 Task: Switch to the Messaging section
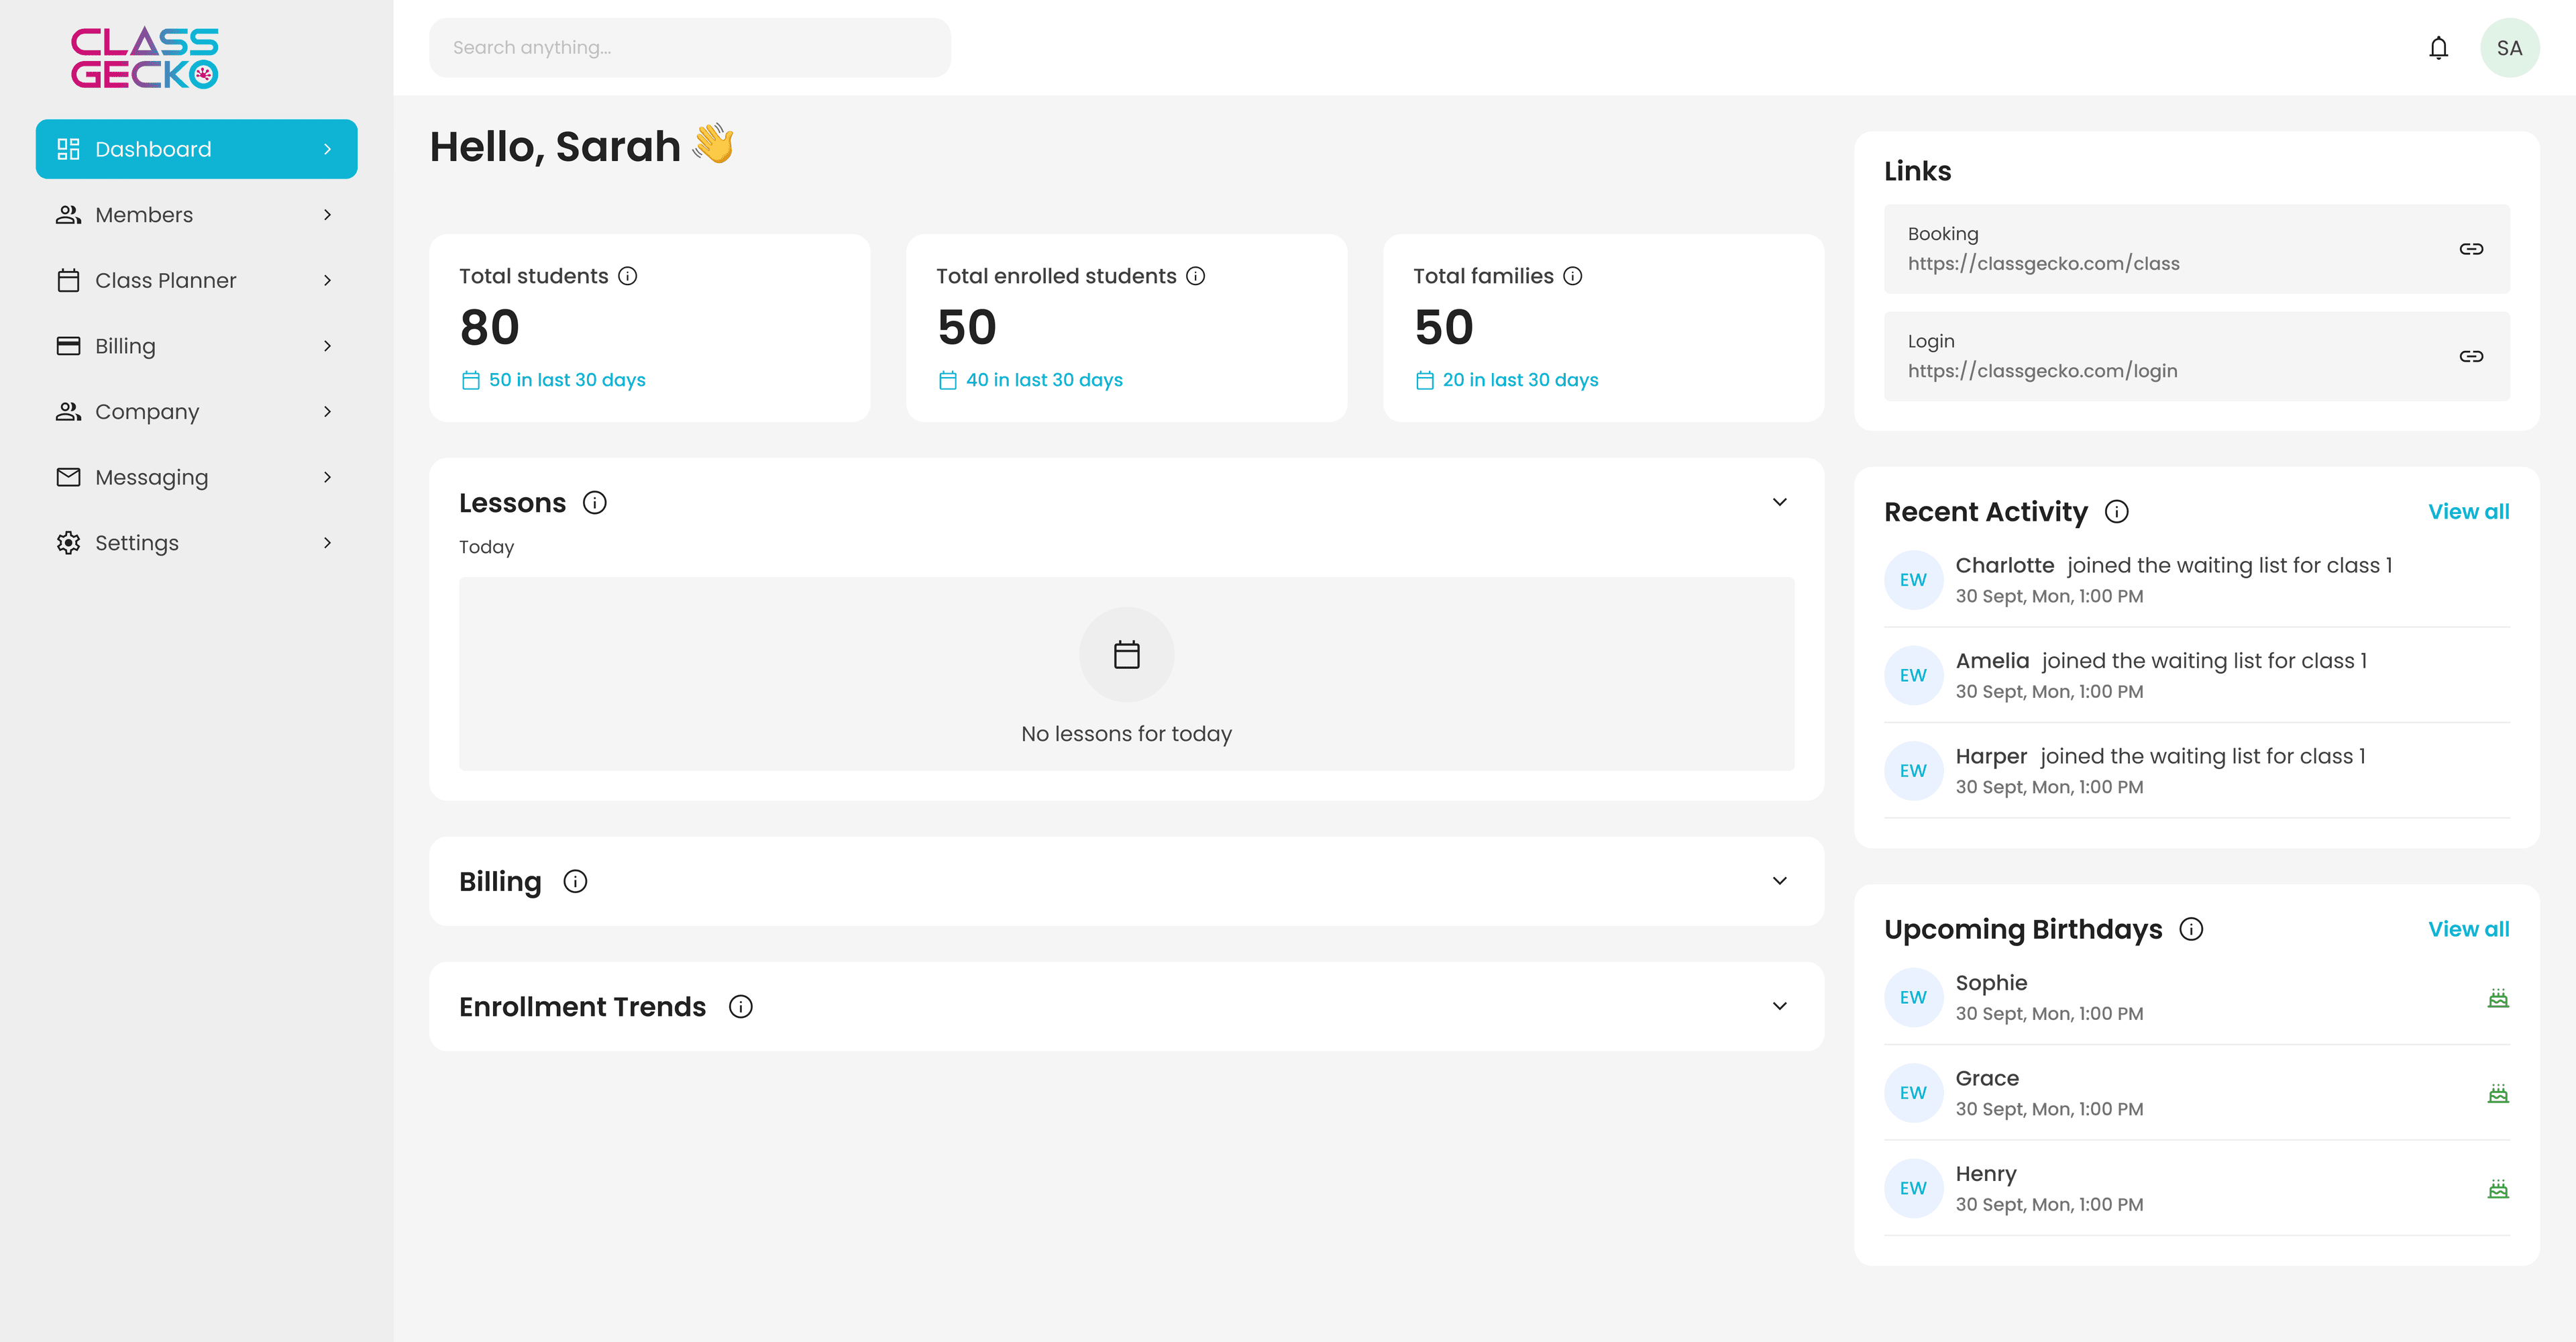click(x=152, y=477)
